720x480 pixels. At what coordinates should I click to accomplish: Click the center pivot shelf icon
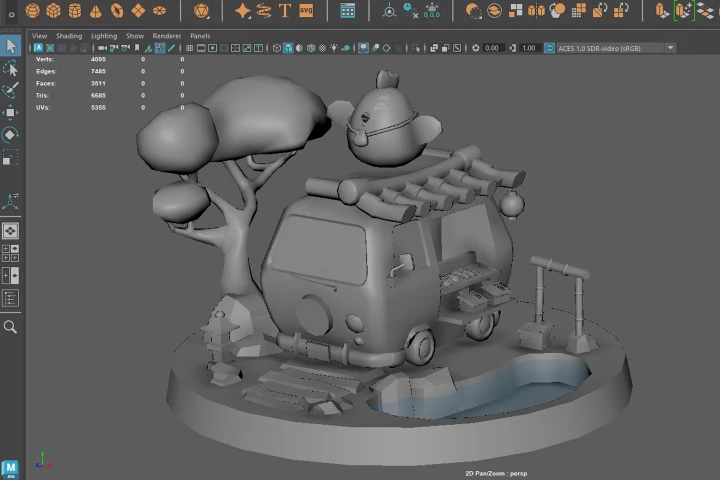pyautogui.click(x=389, y=11)
